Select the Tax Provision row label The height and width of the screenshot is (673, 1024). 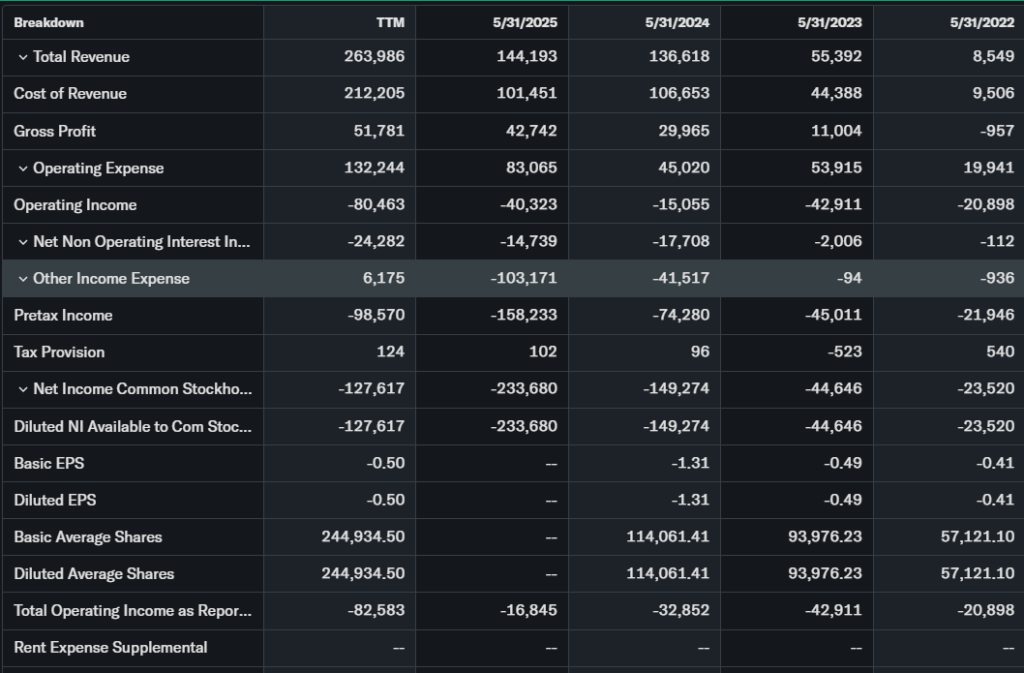(x=59, y=352)
